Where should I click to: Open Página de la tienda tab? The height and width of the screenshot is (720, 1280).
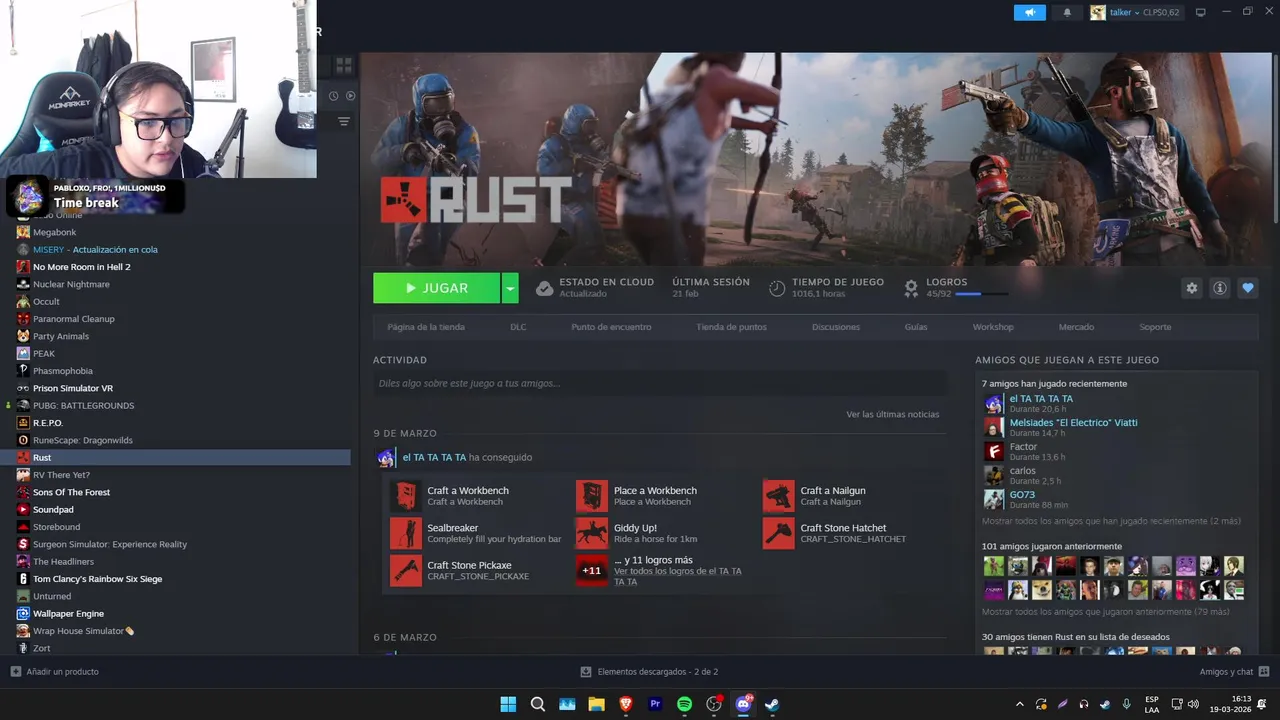(x=426, y=327)
